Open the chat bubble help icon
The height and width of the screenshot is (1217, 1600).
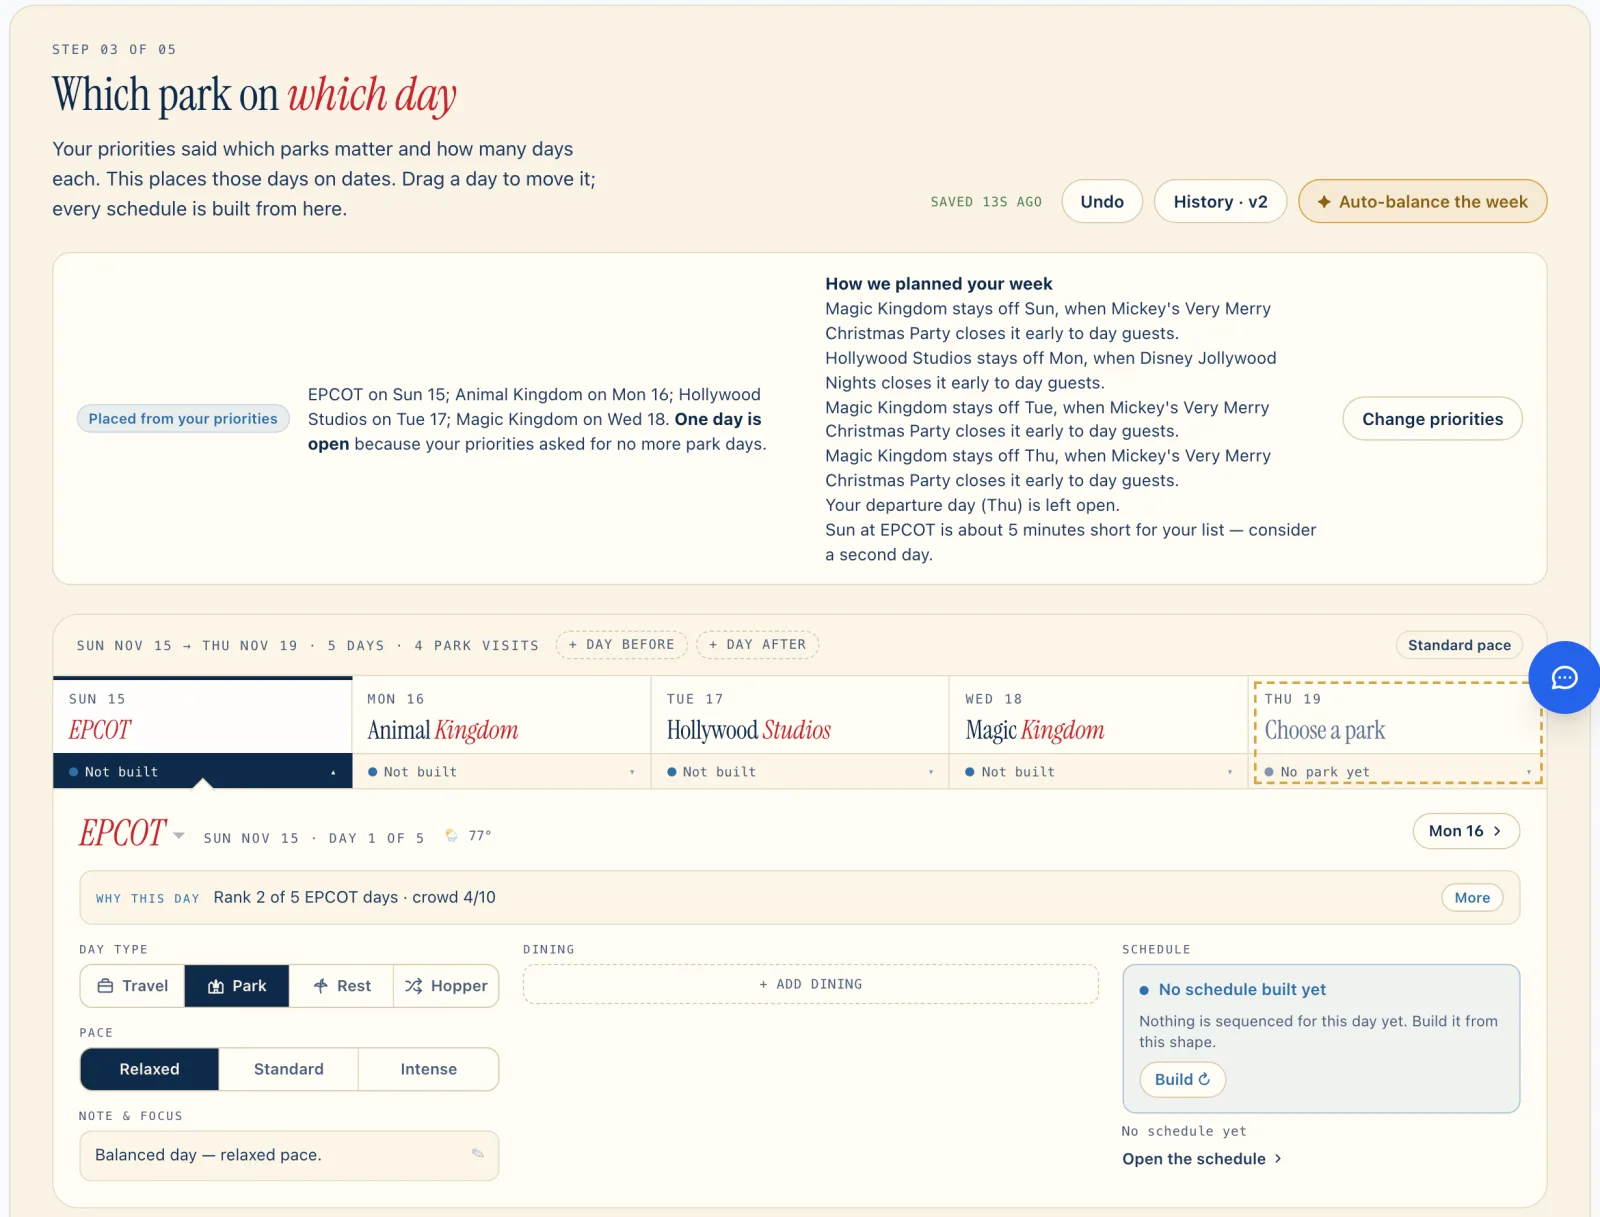pyautogui.click(x=1564, y=678)
